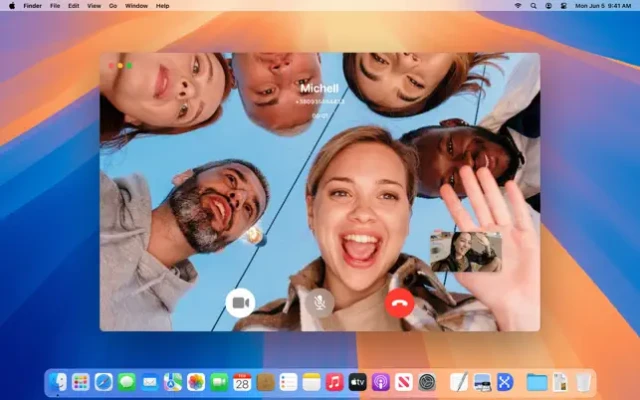Open Notes from the Dock

click(311, 382)
